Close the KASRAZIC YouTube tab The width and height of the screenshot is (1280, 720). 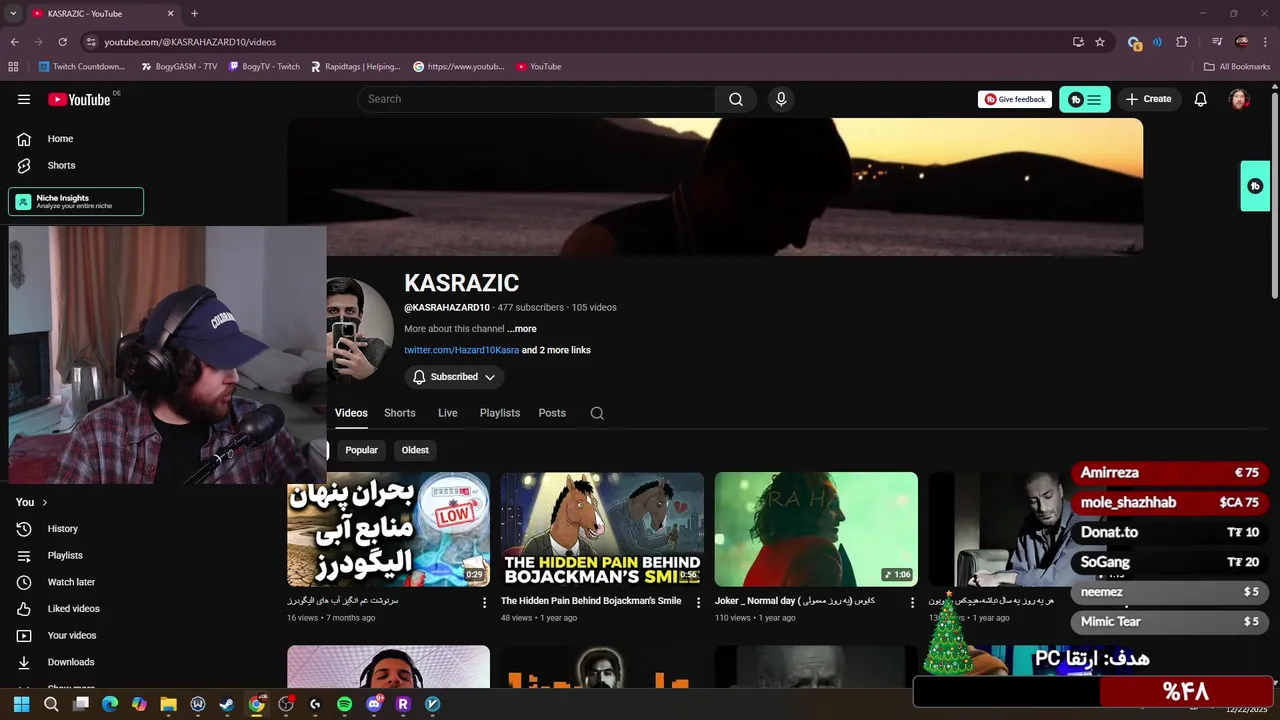pyautogui.click(x=170, y=14)
